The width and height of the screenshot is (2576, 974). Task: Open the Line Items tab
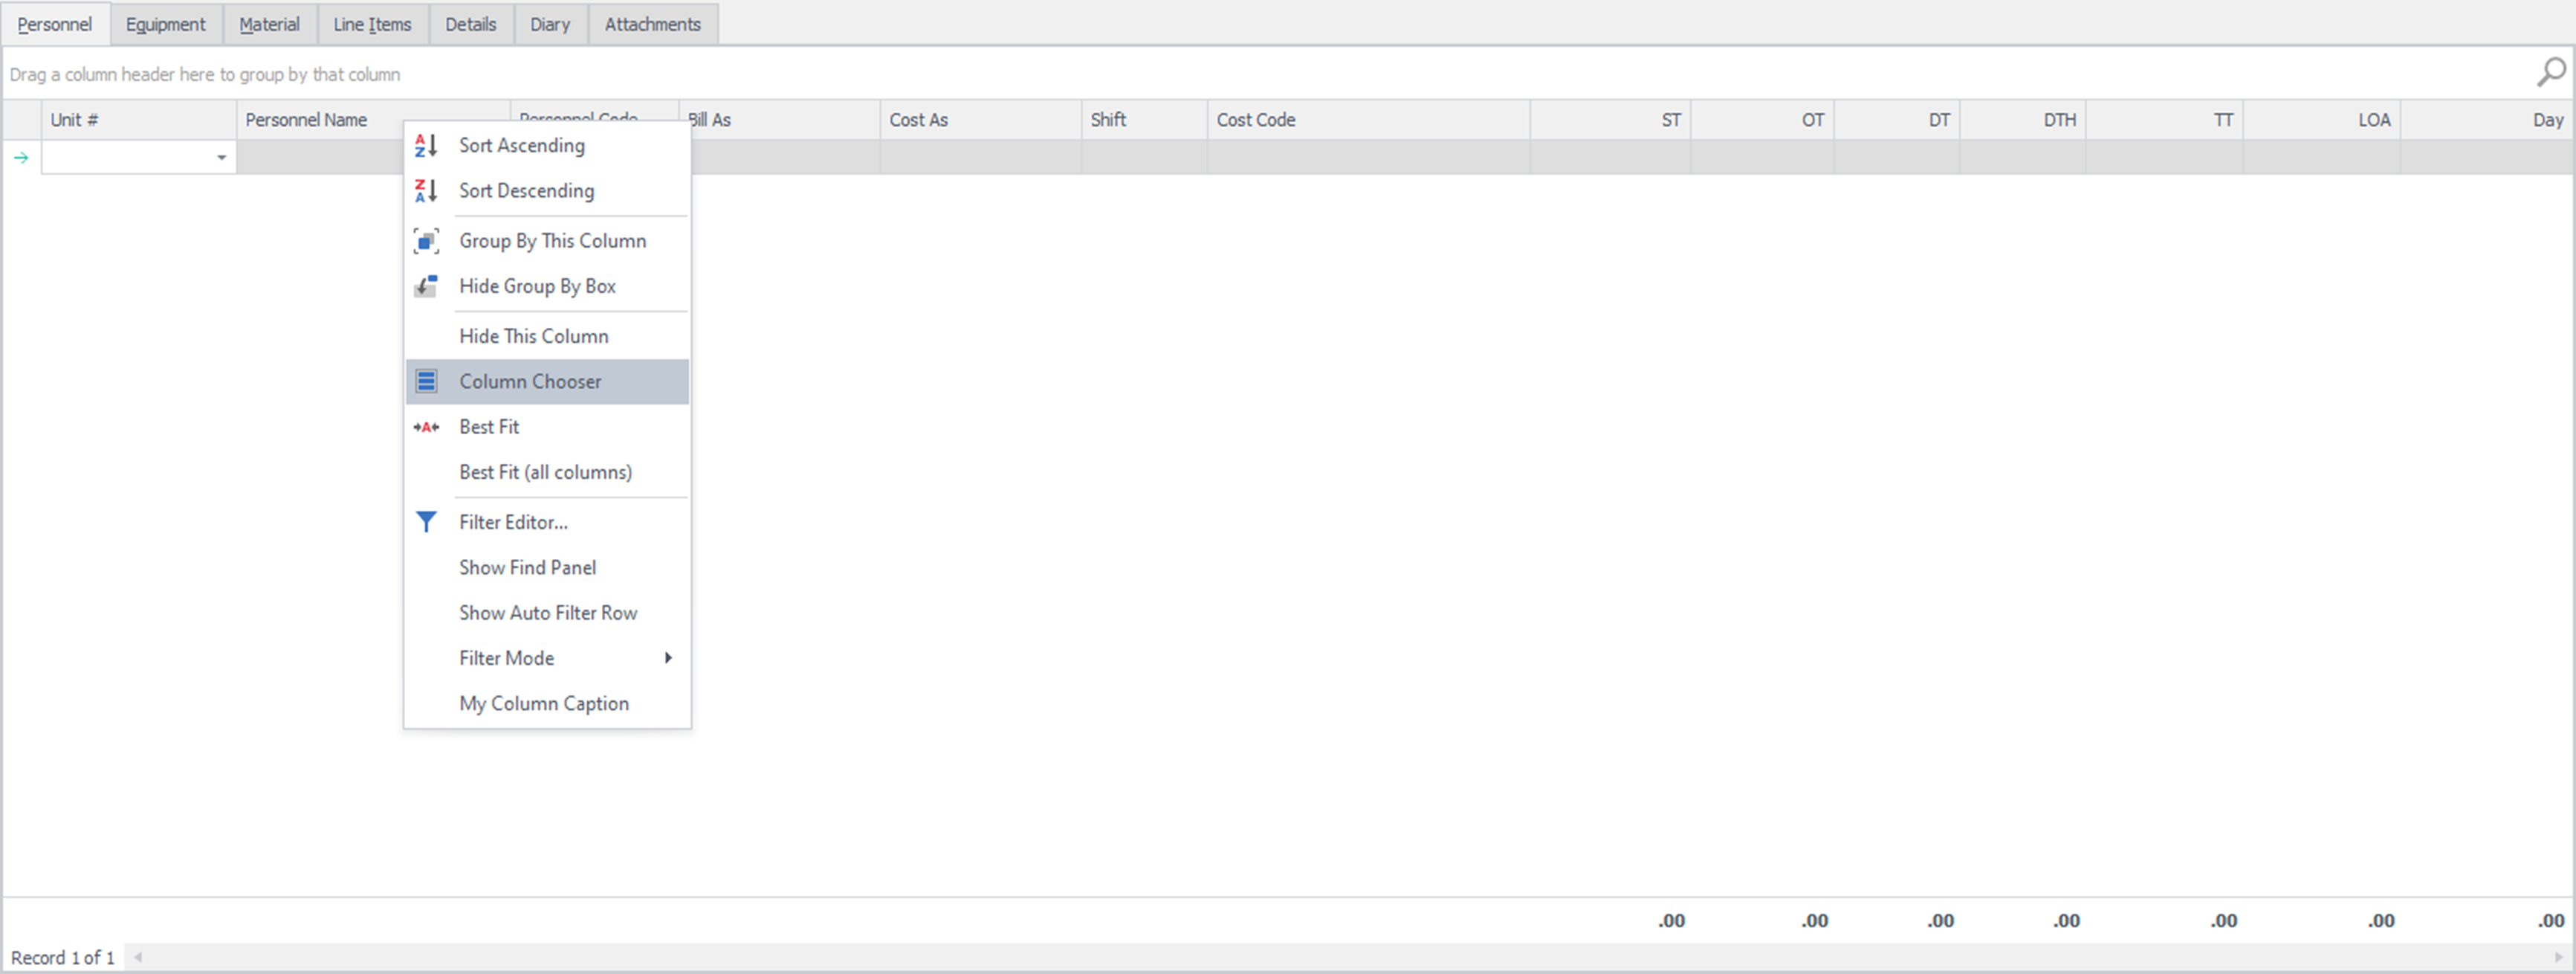(372, 24)
